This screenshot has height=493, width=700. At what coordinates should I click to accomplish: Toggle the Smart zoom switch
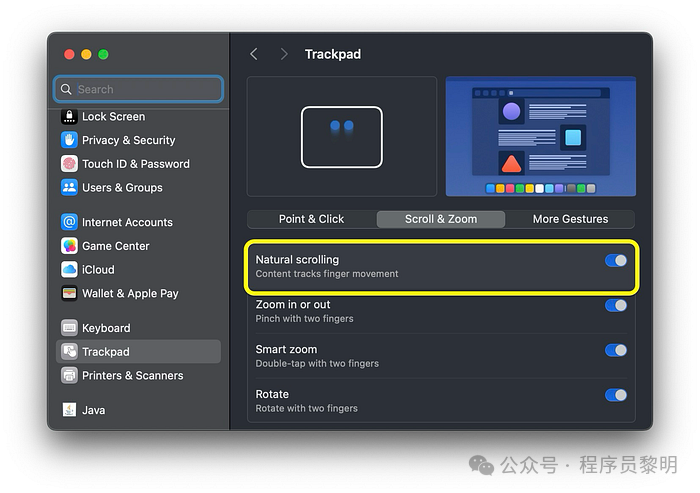616,350
